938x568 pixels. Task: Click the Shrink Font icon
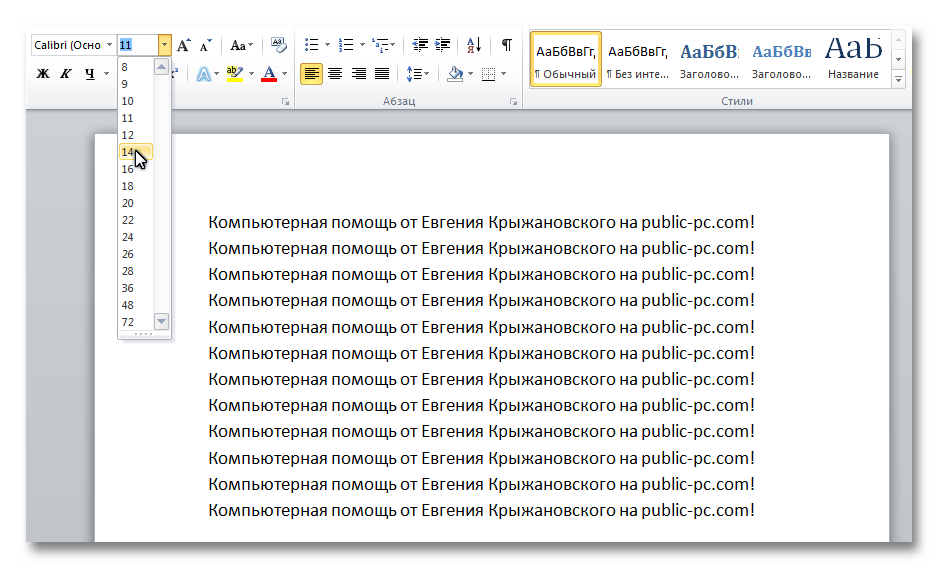206,45
